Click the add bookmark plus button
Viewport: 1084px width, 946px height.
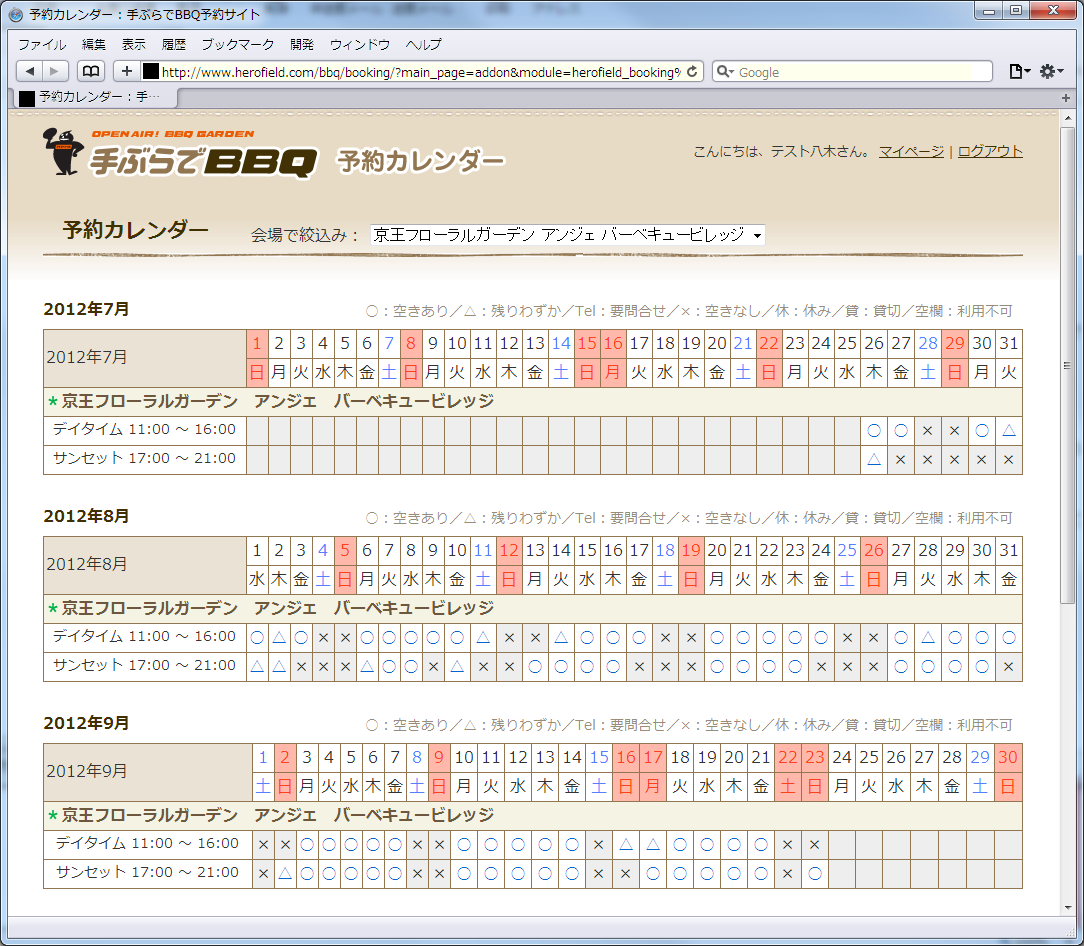tap(126, 71)
